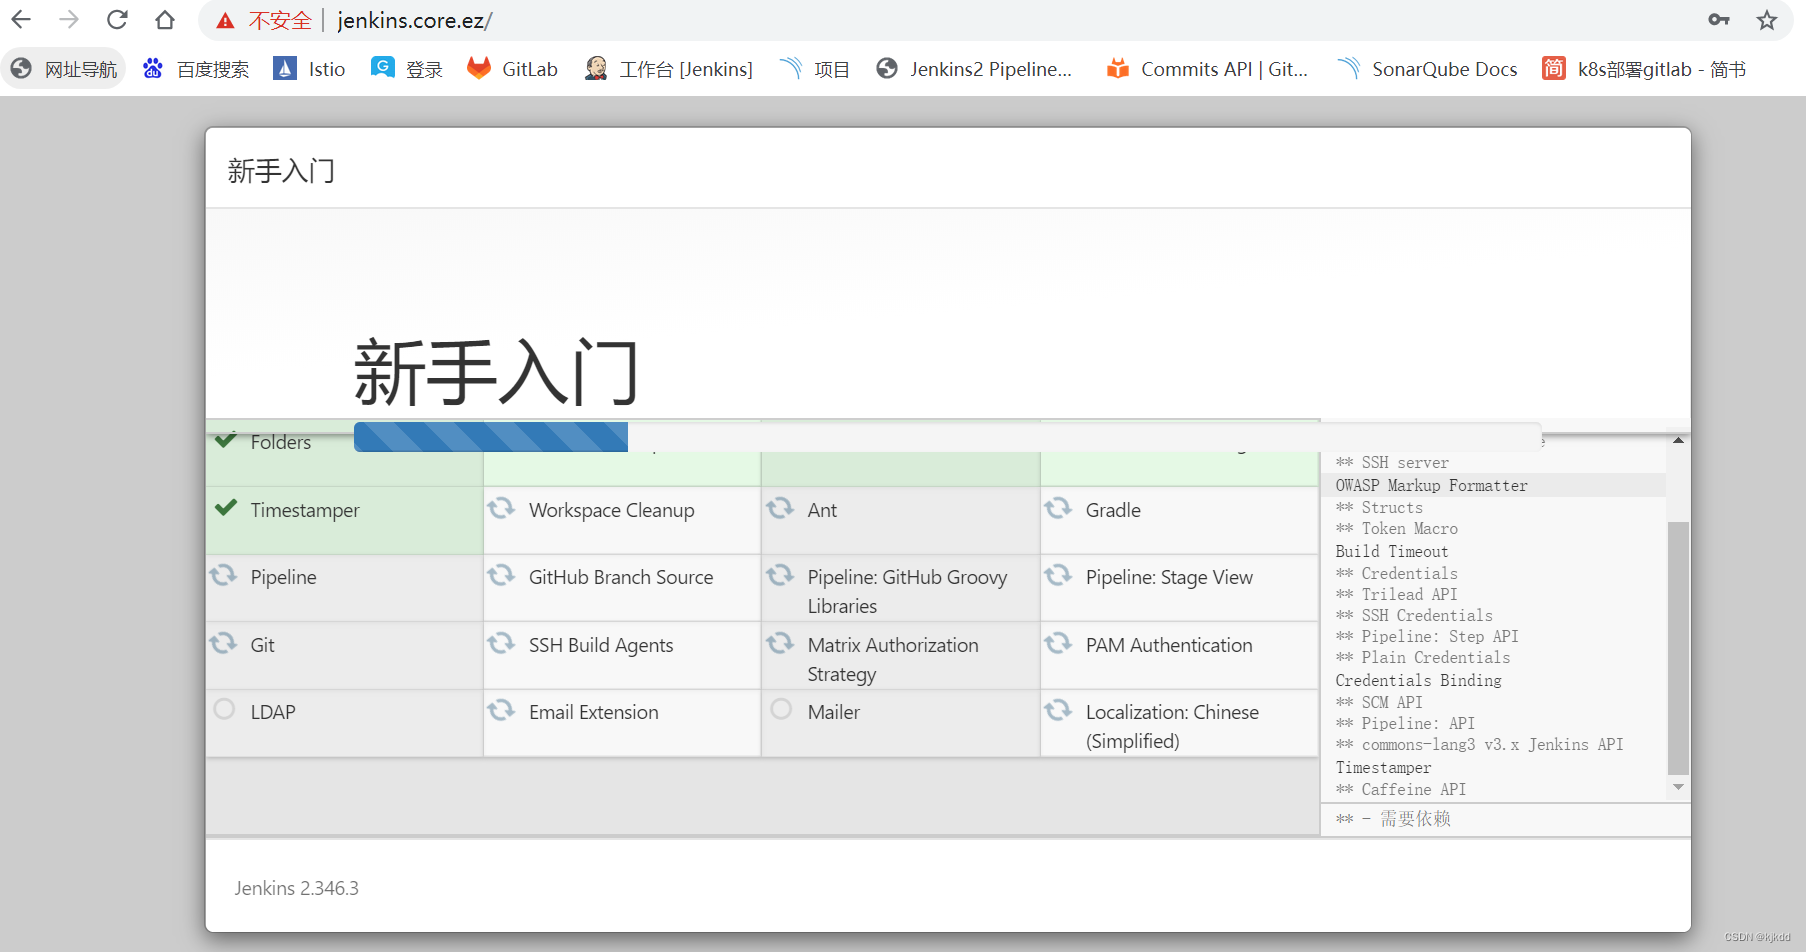Image resolution: width=1806 pixels, height=952 pixels.
Task: Click the SSH Build Agents label
Action: point(601,645)
